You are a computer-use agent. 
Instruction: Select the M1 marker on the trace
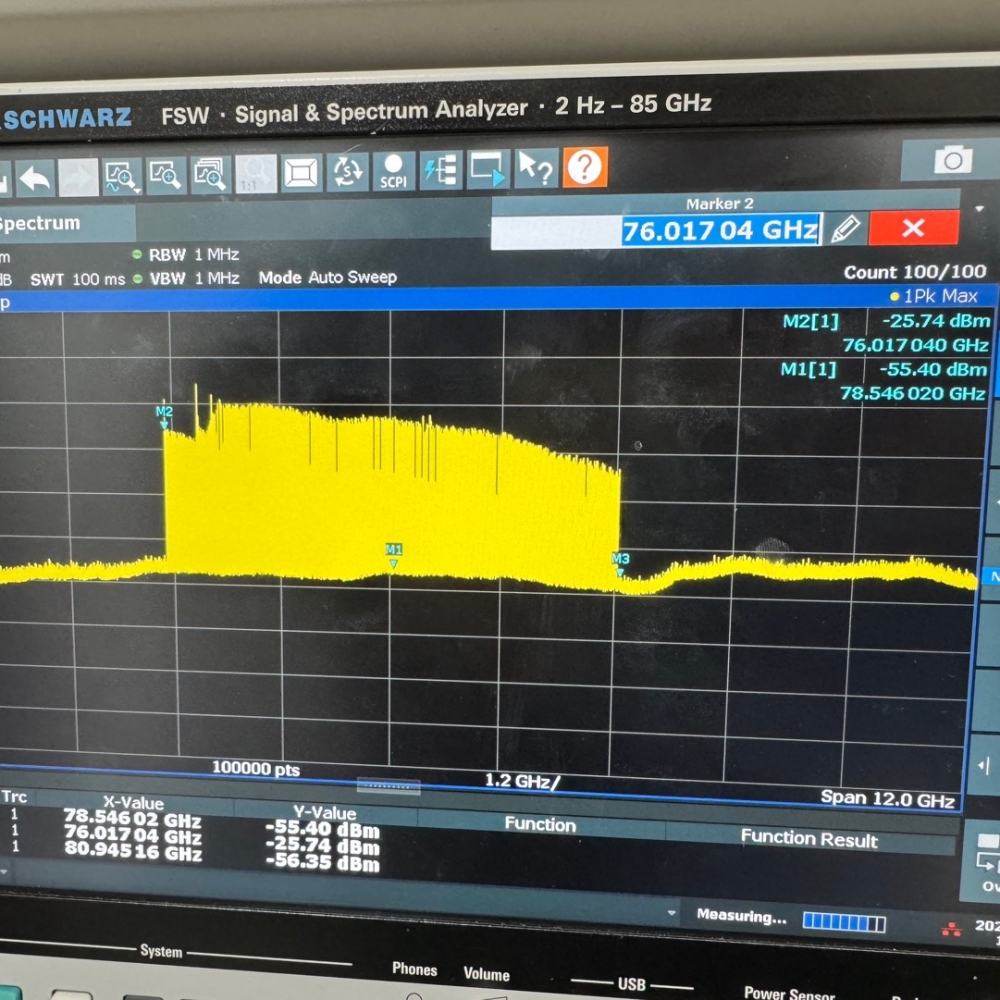[393, 555]
